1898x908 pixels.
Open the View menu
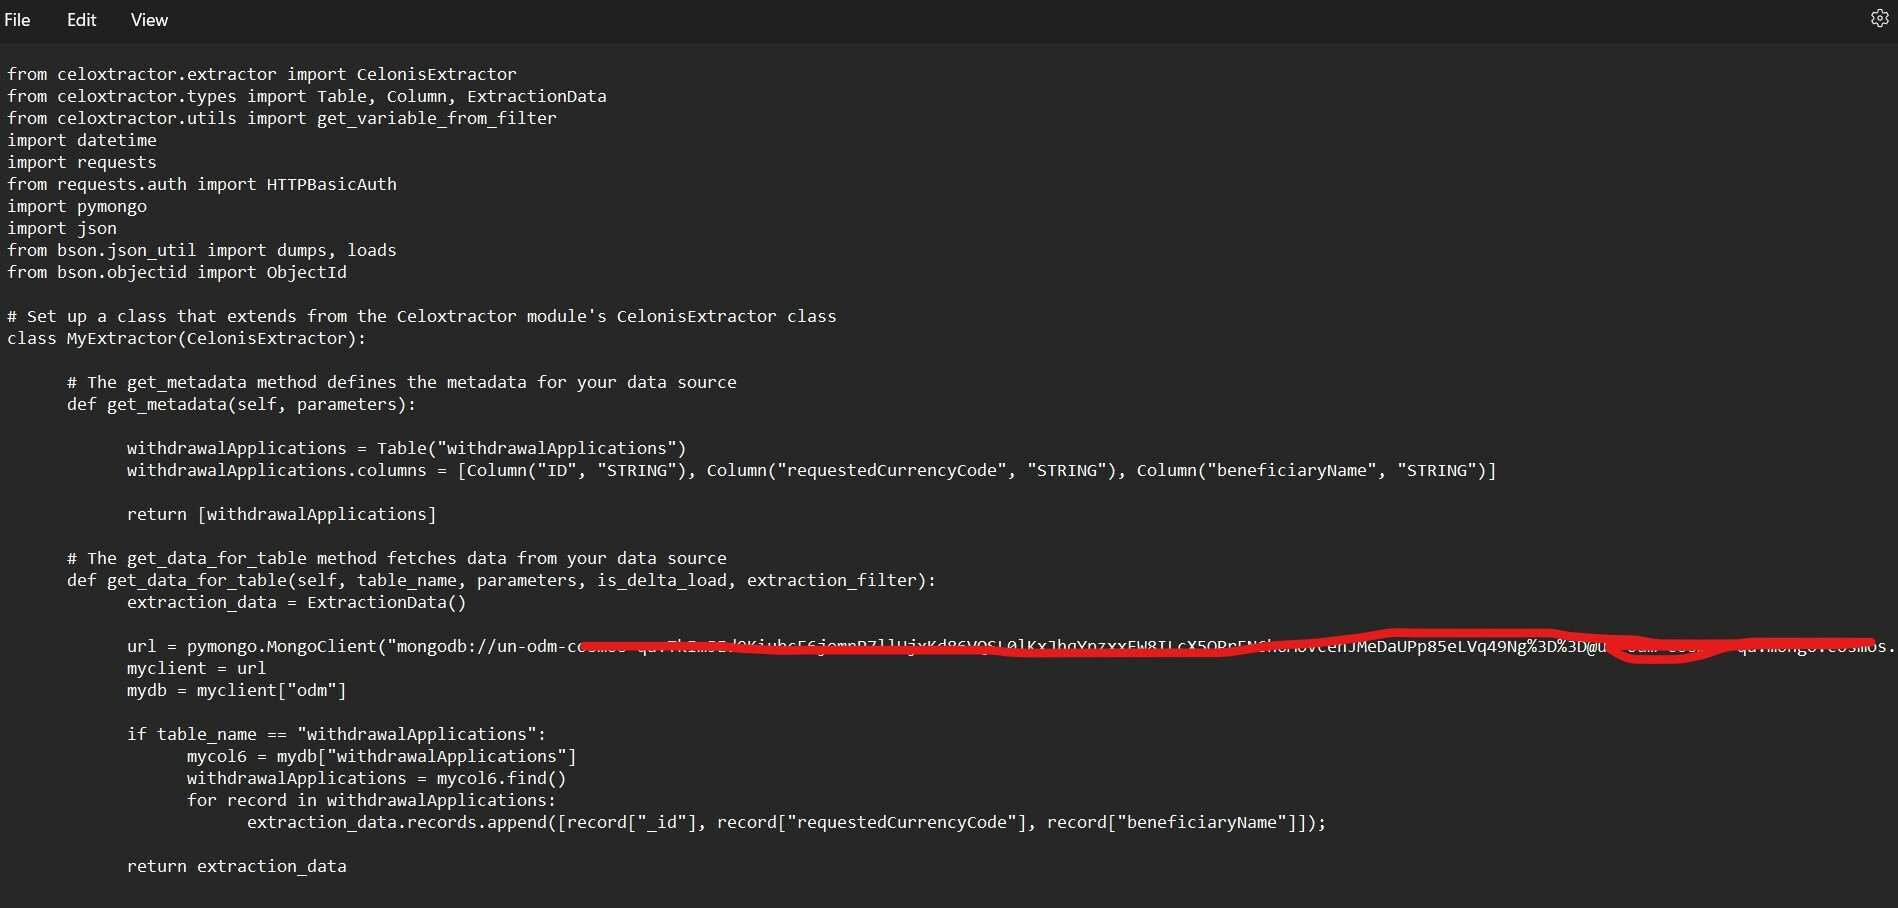[x=149, y=20]
